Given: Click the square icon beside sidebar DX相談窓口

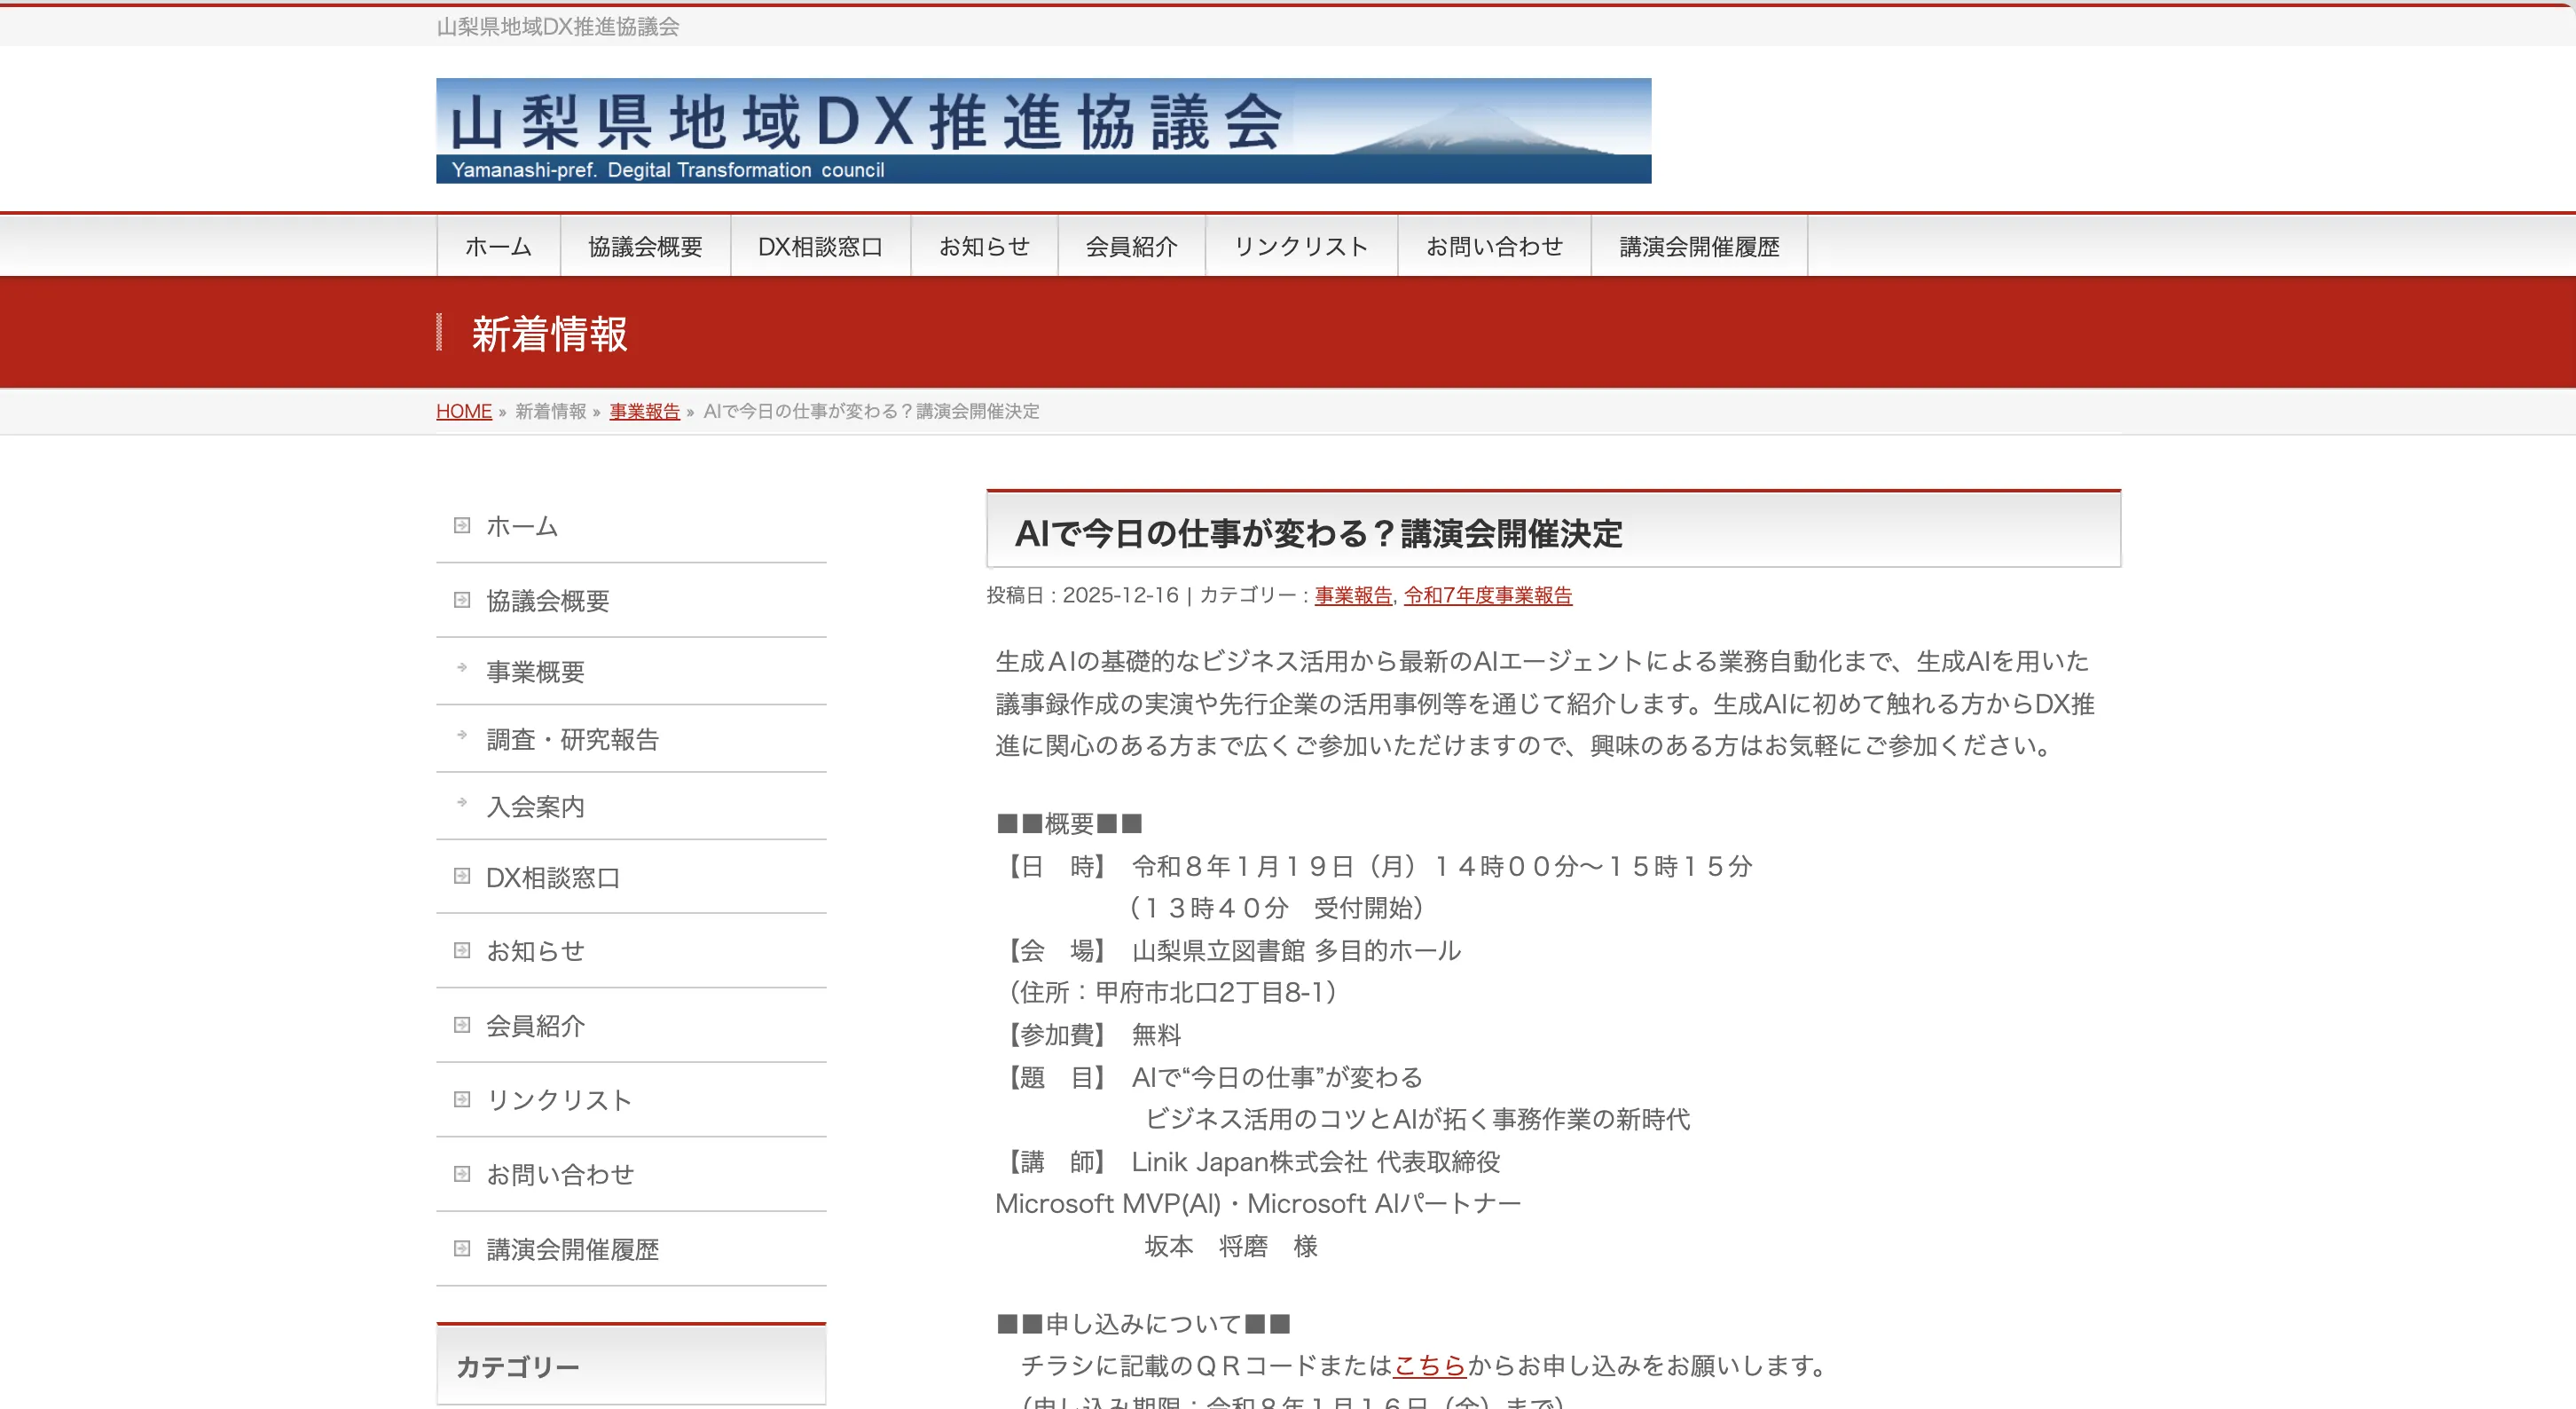Looking at the screenshot, I should point(462,876).
